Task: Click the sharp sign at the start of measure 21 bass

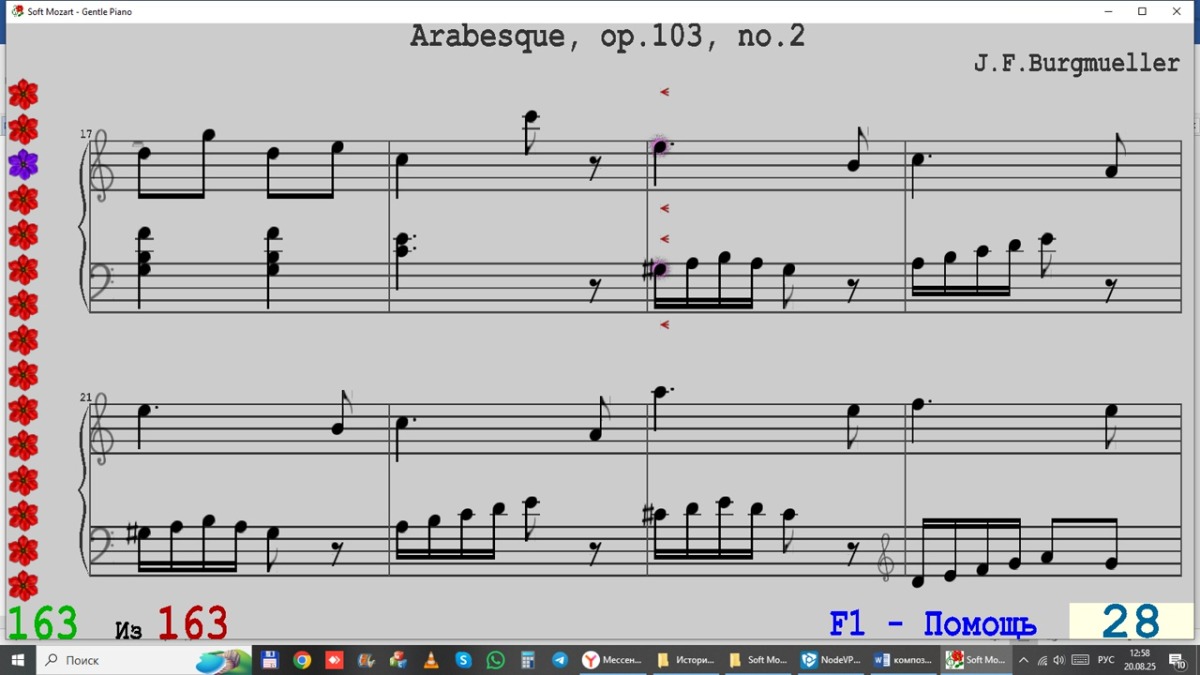Action: pyautogui.click(x=131, y=534)
